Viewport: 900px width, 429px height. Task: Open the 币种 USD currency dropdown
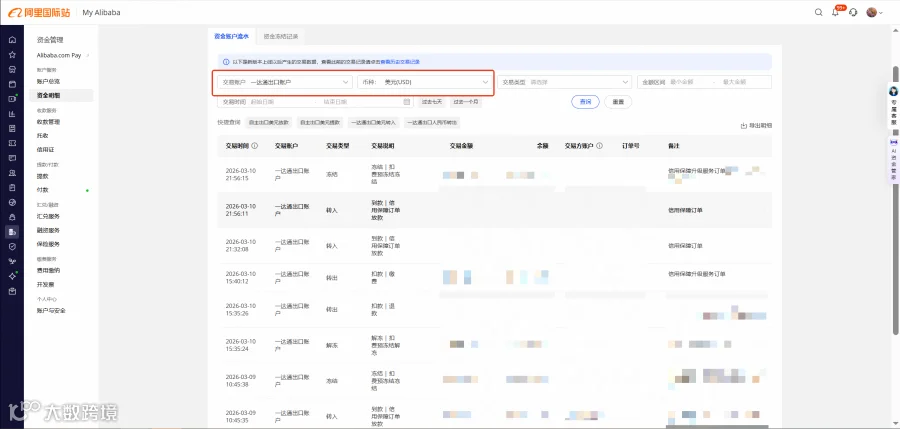tap(424, 82)
